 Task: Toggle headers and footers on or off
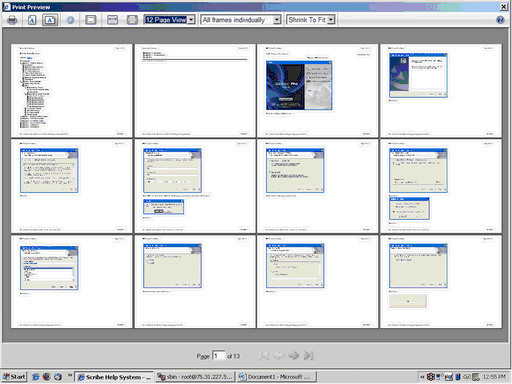tap(91, 20)
